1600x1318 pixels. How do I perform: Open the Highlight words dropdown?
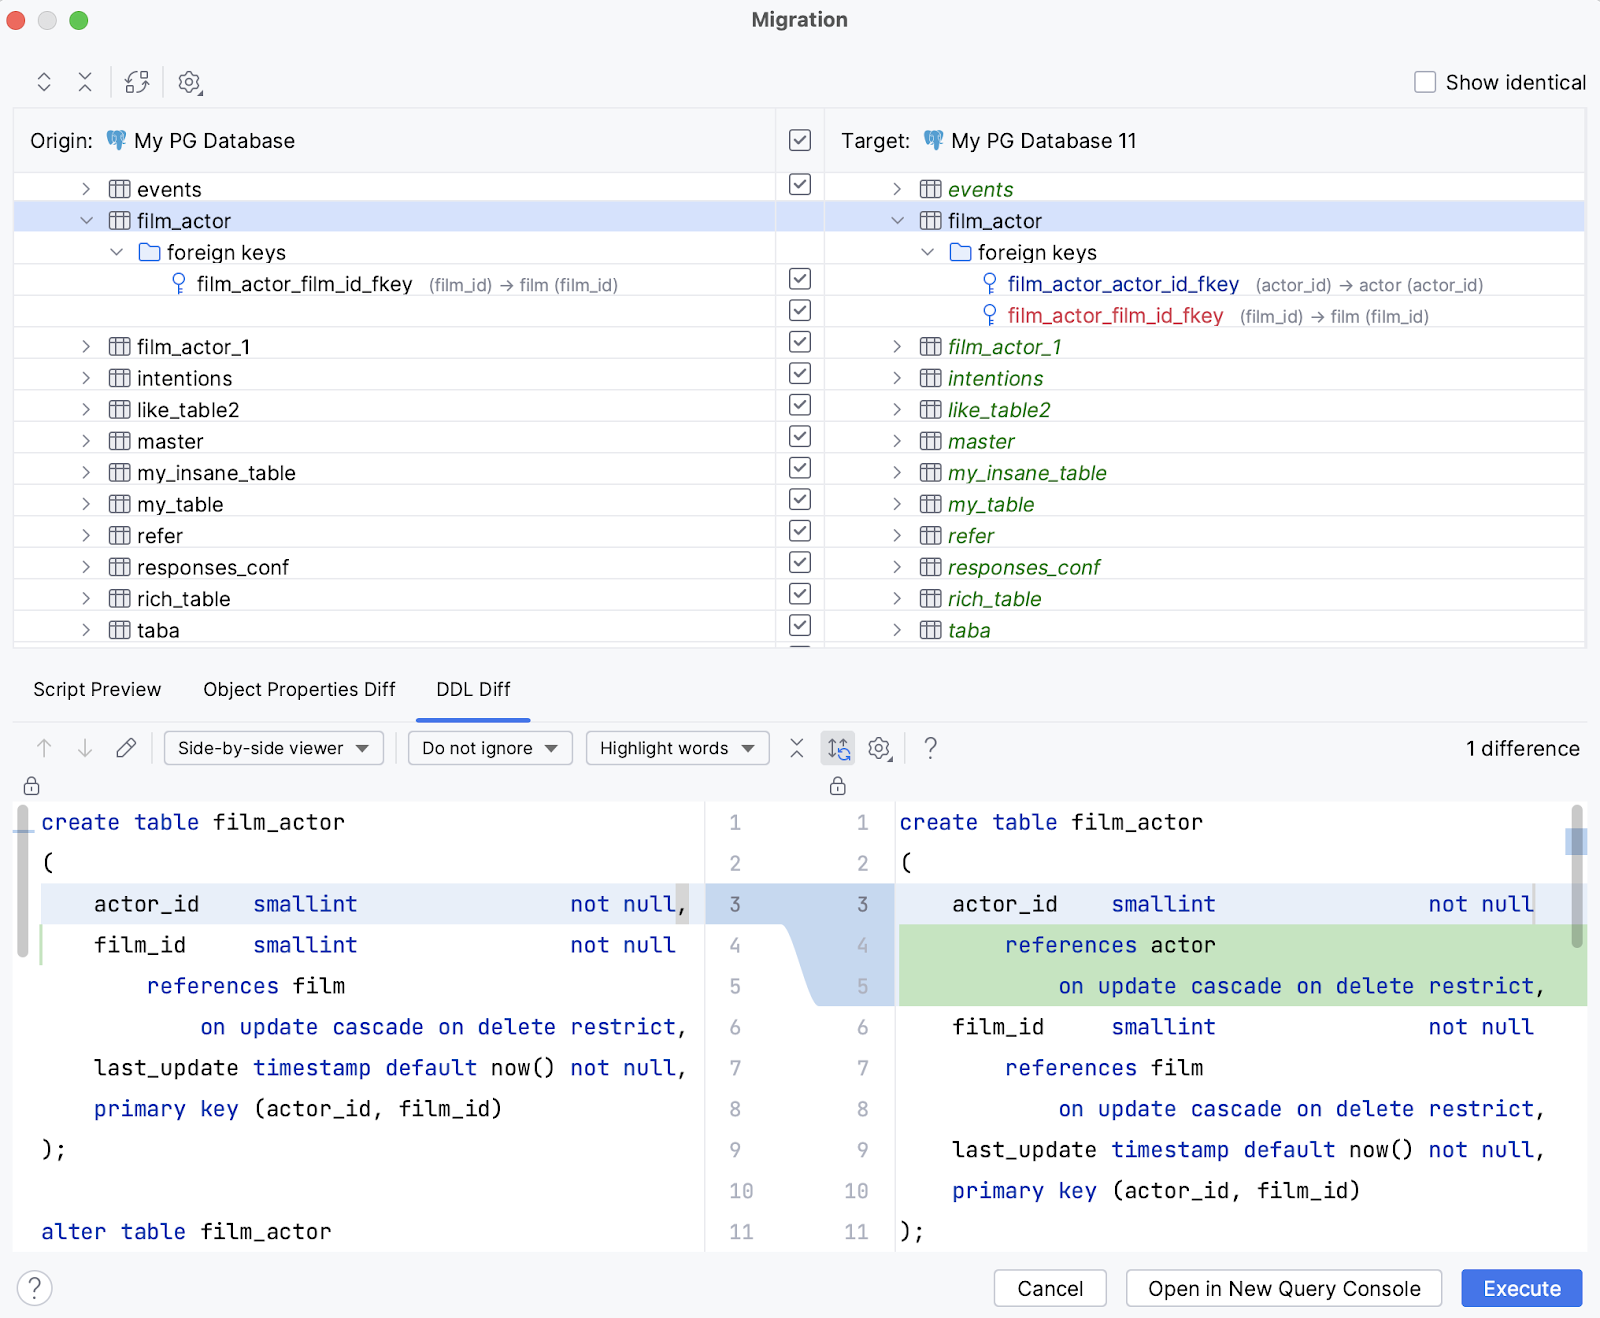[x=677, y=748]
